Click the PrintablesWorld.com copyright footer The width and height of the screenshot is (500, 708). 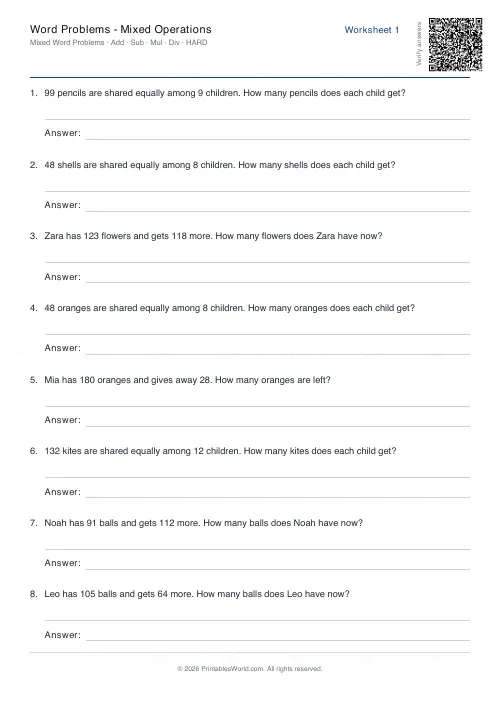tap(250, 669)
